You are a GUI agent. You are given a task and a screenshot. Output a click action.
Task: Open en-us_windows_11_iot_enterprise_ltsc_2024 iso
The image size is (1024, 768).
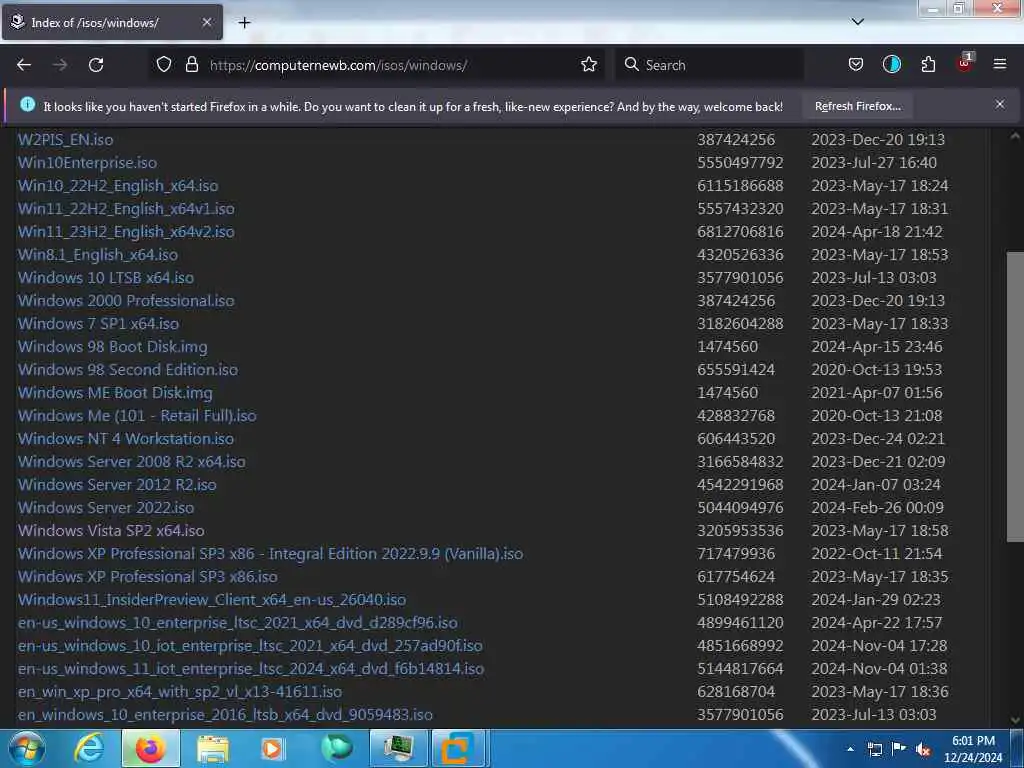pyautogui.click(x=251, y=669)
